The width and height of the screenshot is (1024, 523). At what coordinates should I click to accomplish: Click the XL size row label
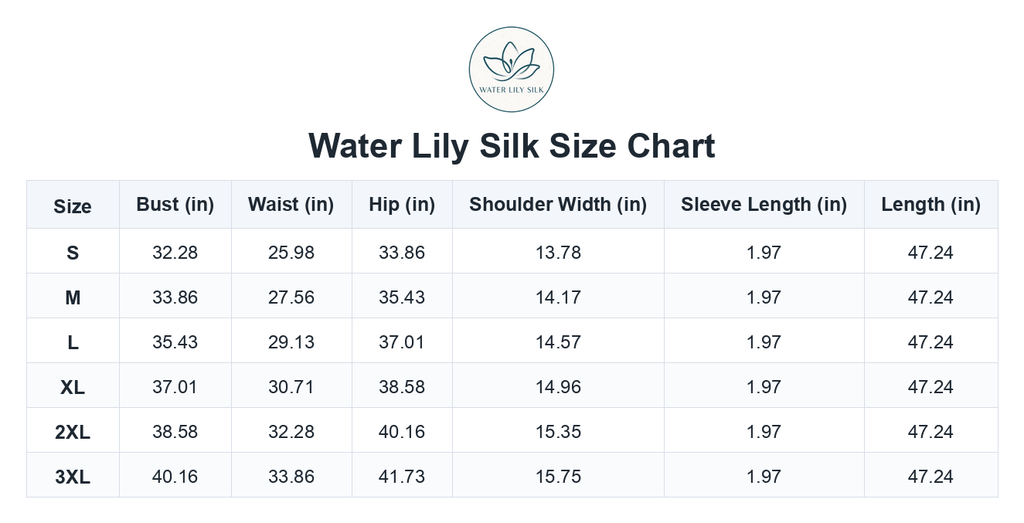tap(72, 387)
